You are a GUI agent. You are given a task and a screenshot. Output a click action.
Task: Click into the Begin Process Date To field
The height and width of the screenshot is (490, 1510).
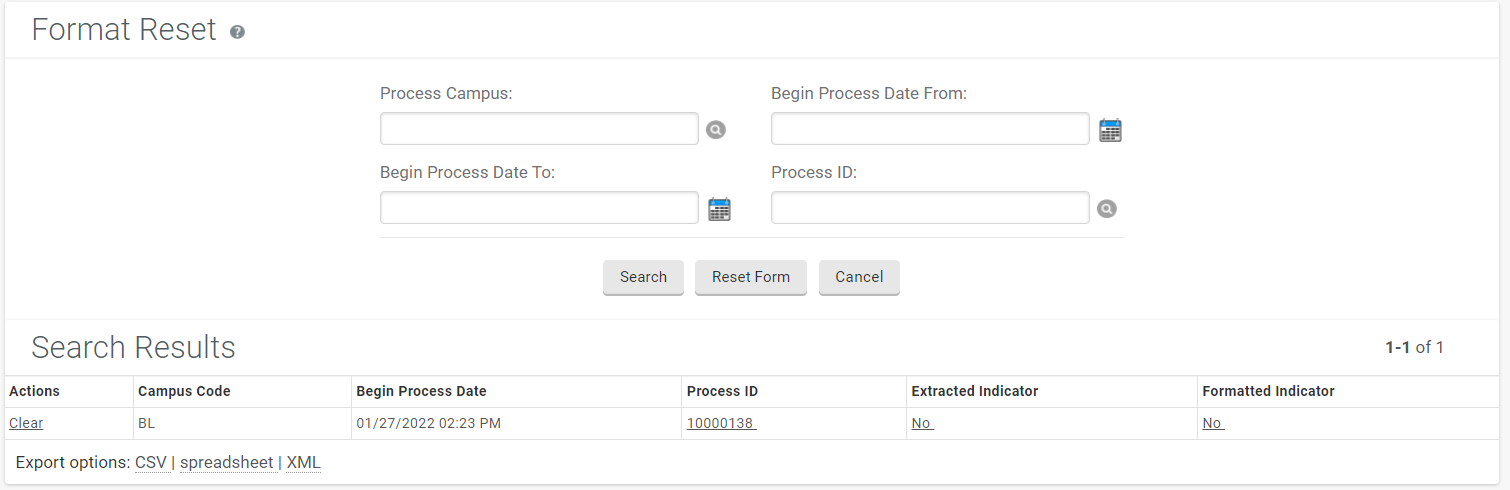539,208
